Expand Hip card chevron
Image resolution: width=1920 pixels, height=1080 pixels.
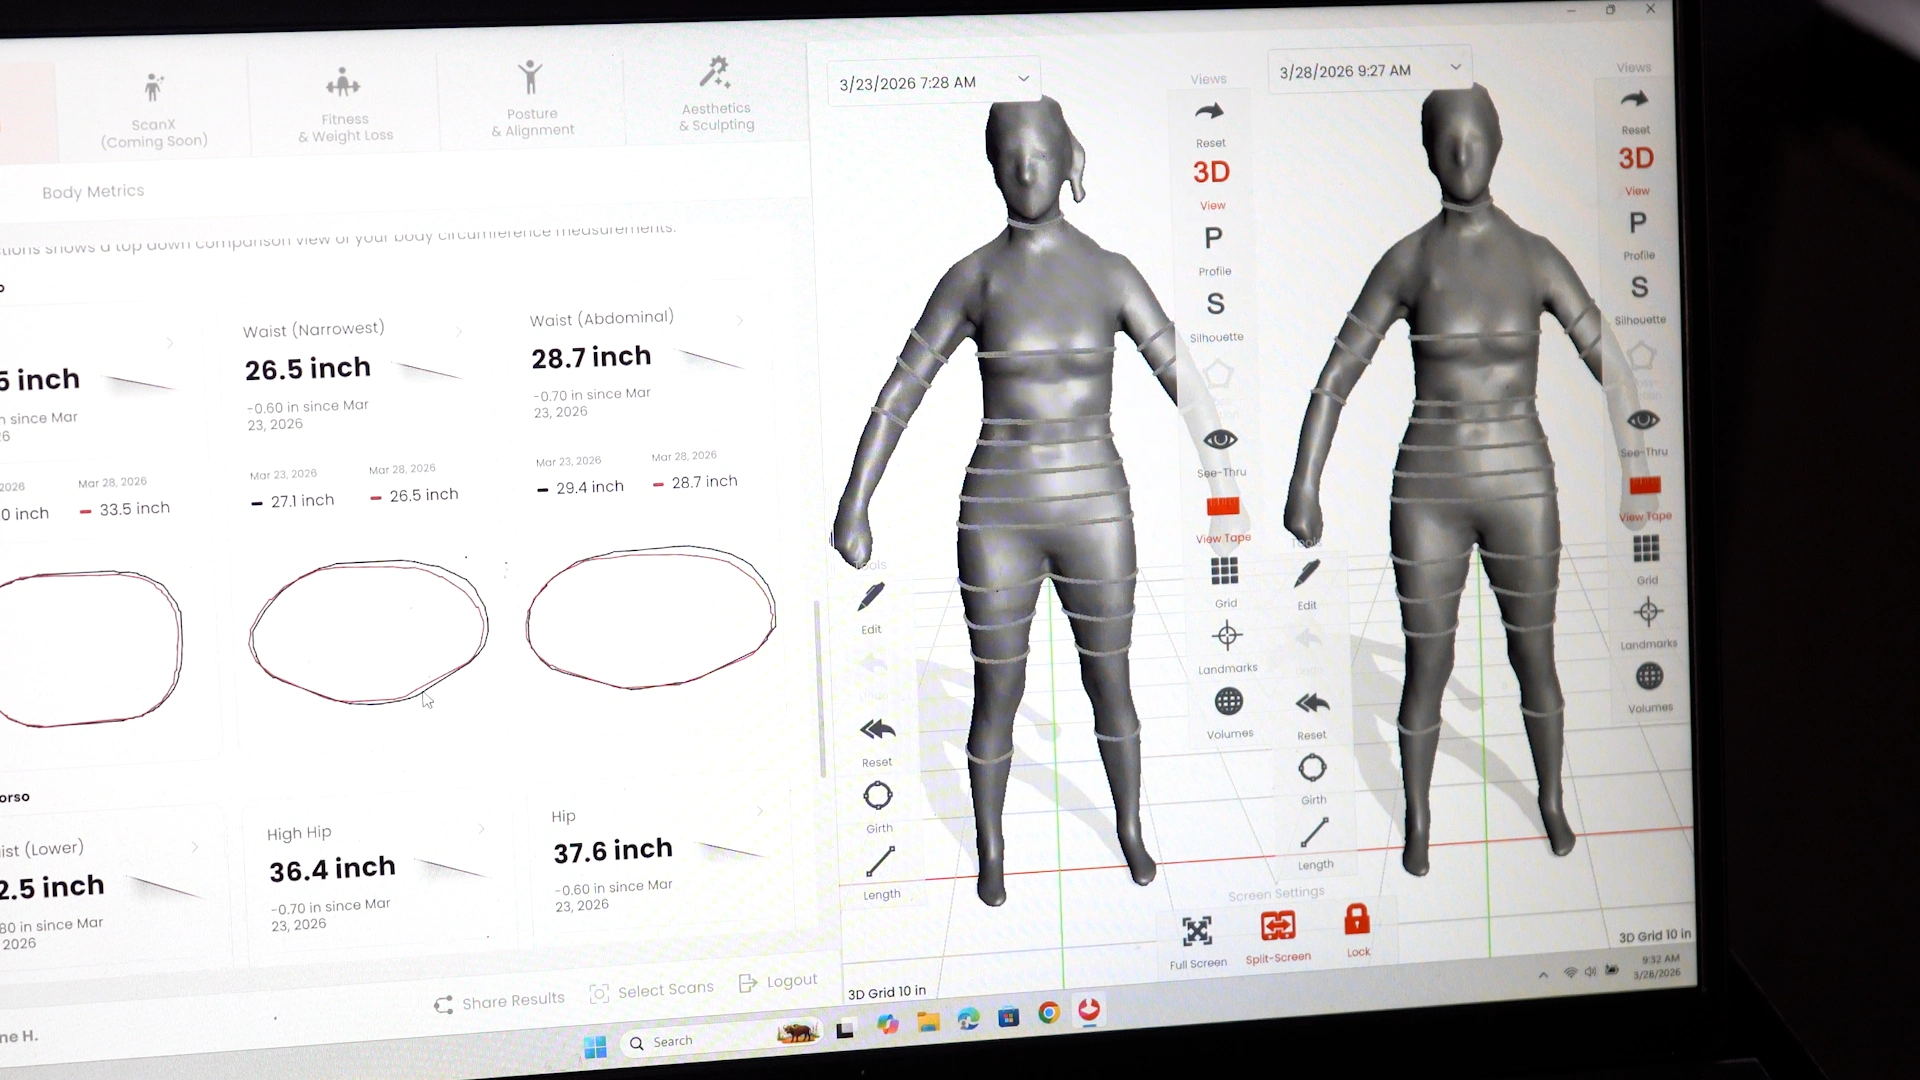(759, 811)
